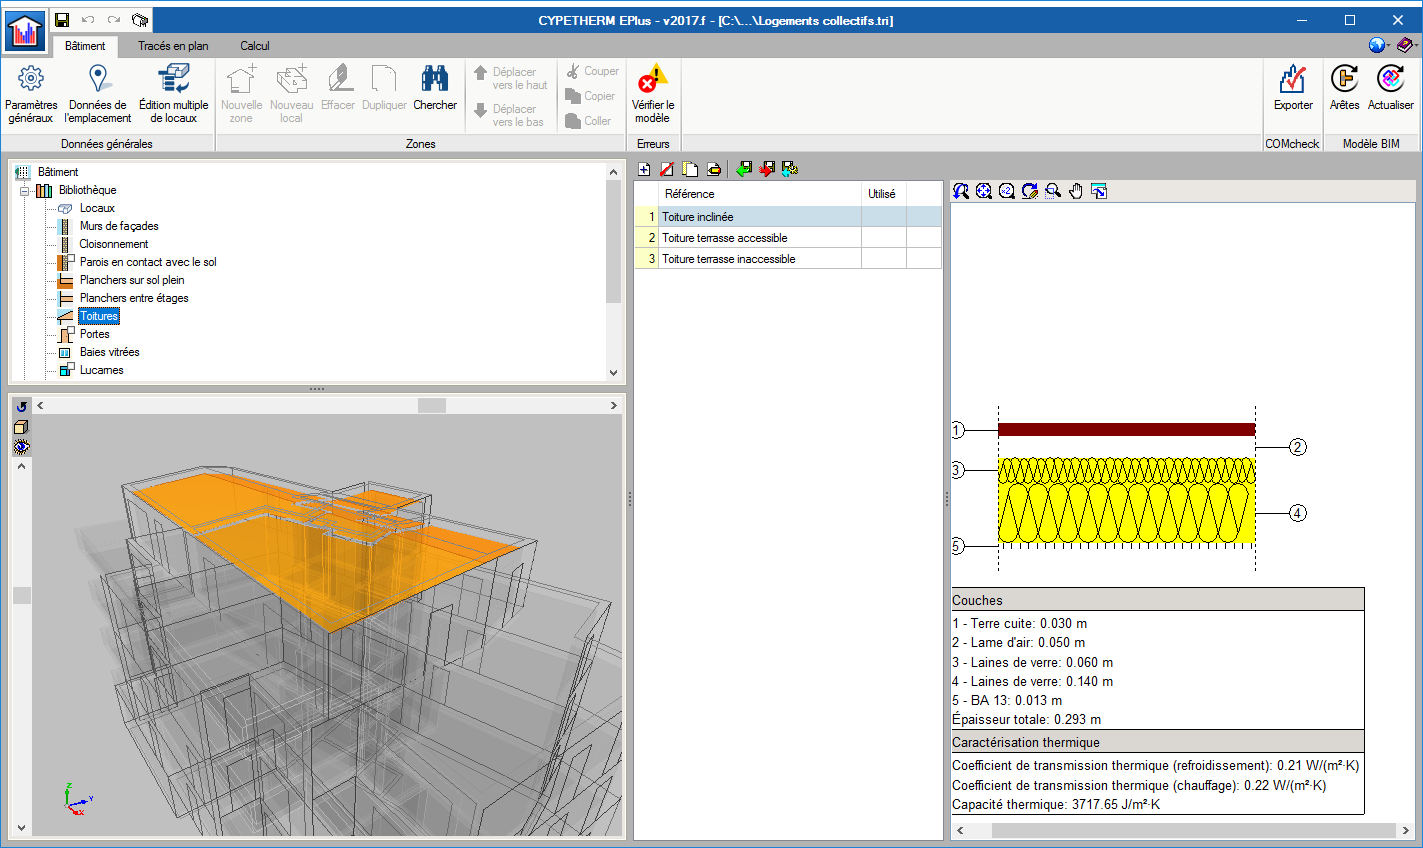Image resolution: width=1423 pixels, height=848 pixels.
Task: Click layer marker 2 in the roof section
Action: 1297,447
